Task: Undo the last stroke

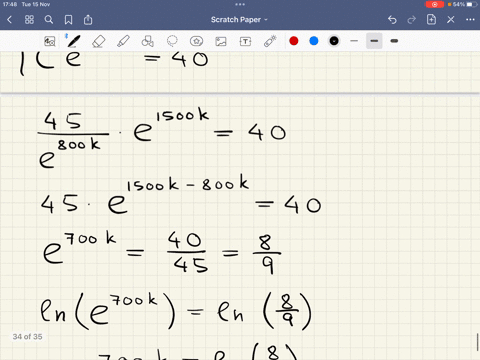Action: pyautogui.click(x=392, y=20)
